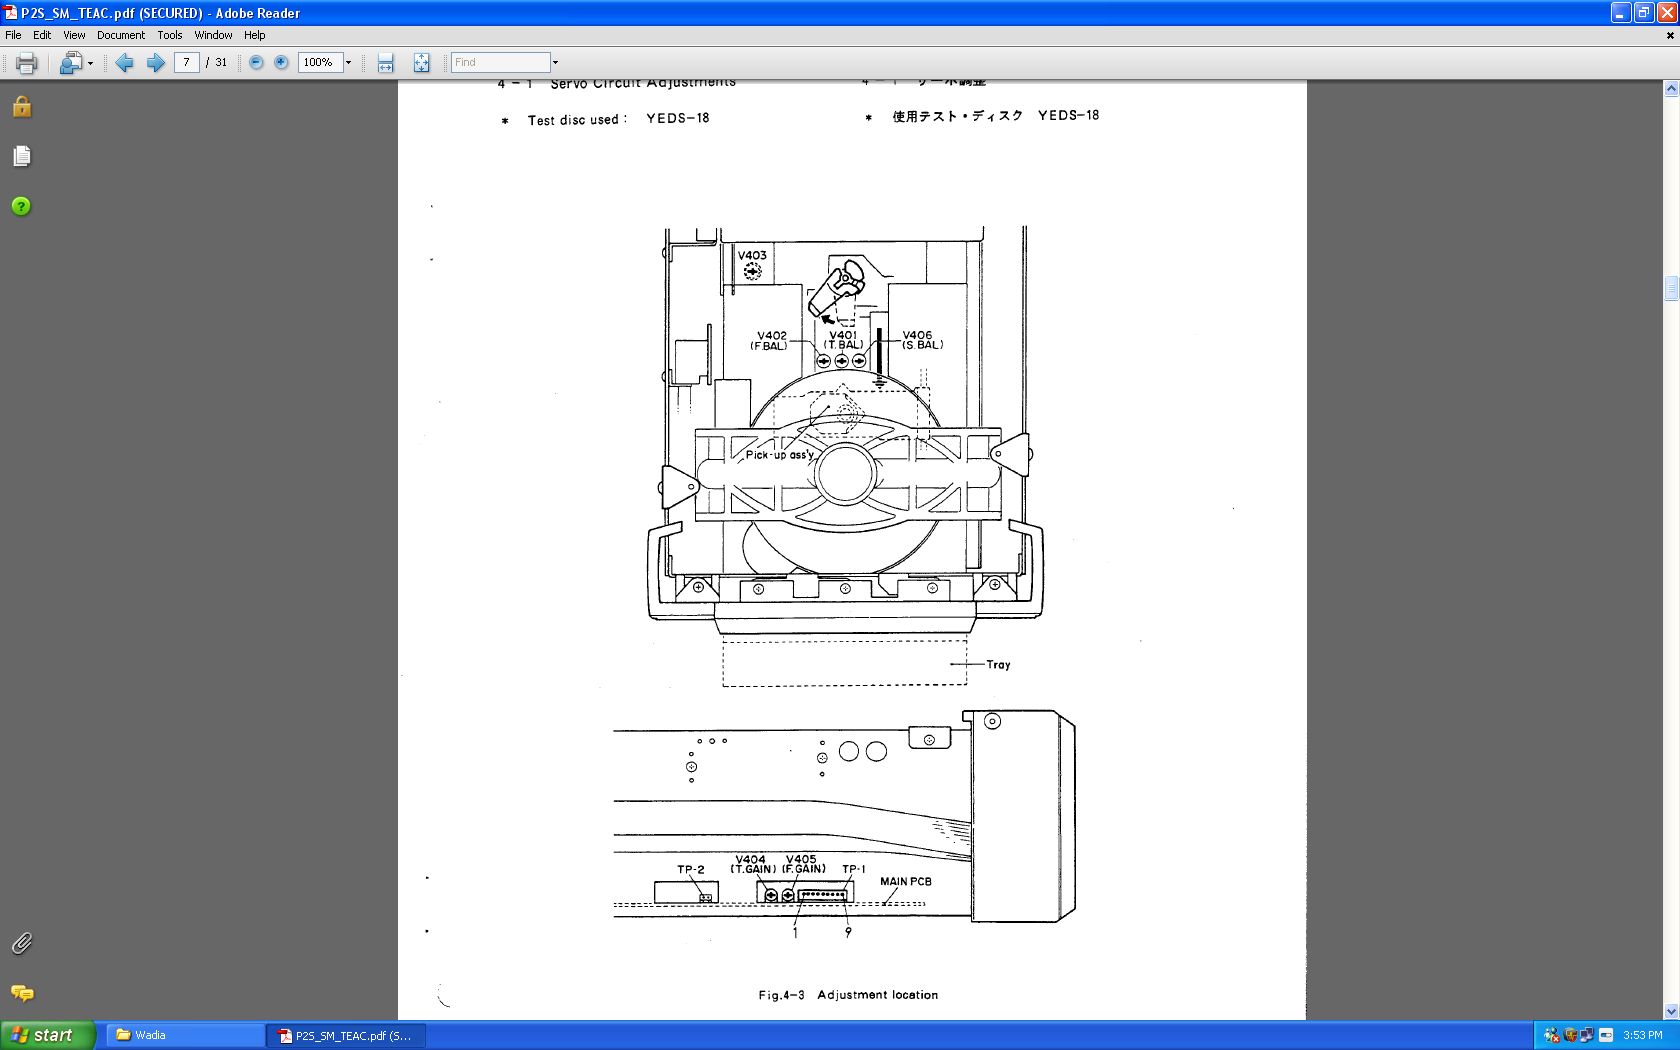Open the zoom level dropdown arrow

348,62
